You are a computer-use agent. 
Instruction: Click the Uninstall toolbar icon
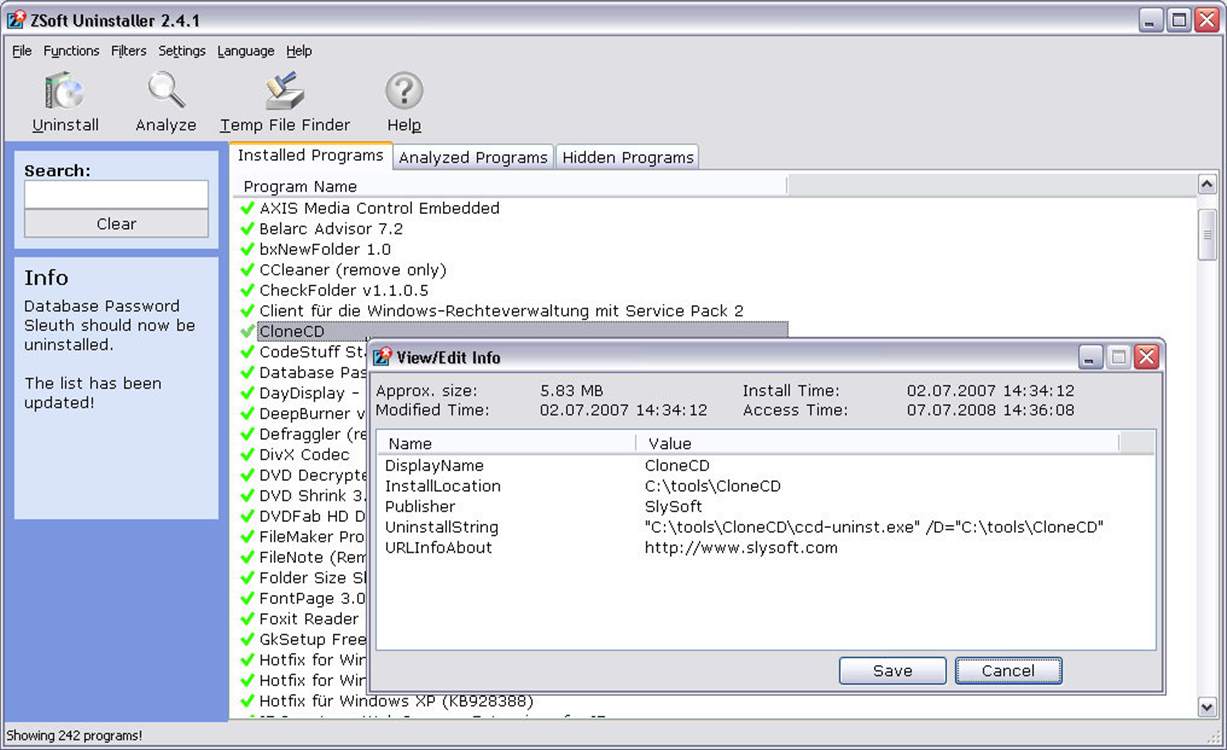[x=65, y=91]
